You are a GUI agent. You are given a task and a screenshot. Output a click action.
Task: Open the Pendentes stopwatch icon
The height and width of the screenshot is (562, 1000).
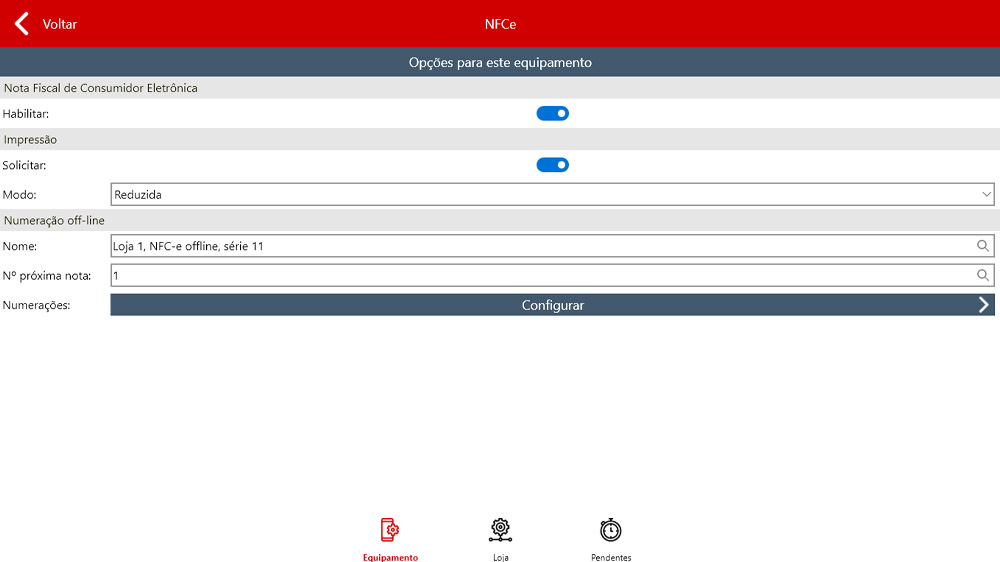pyautogui.click(x=610, y=530)
